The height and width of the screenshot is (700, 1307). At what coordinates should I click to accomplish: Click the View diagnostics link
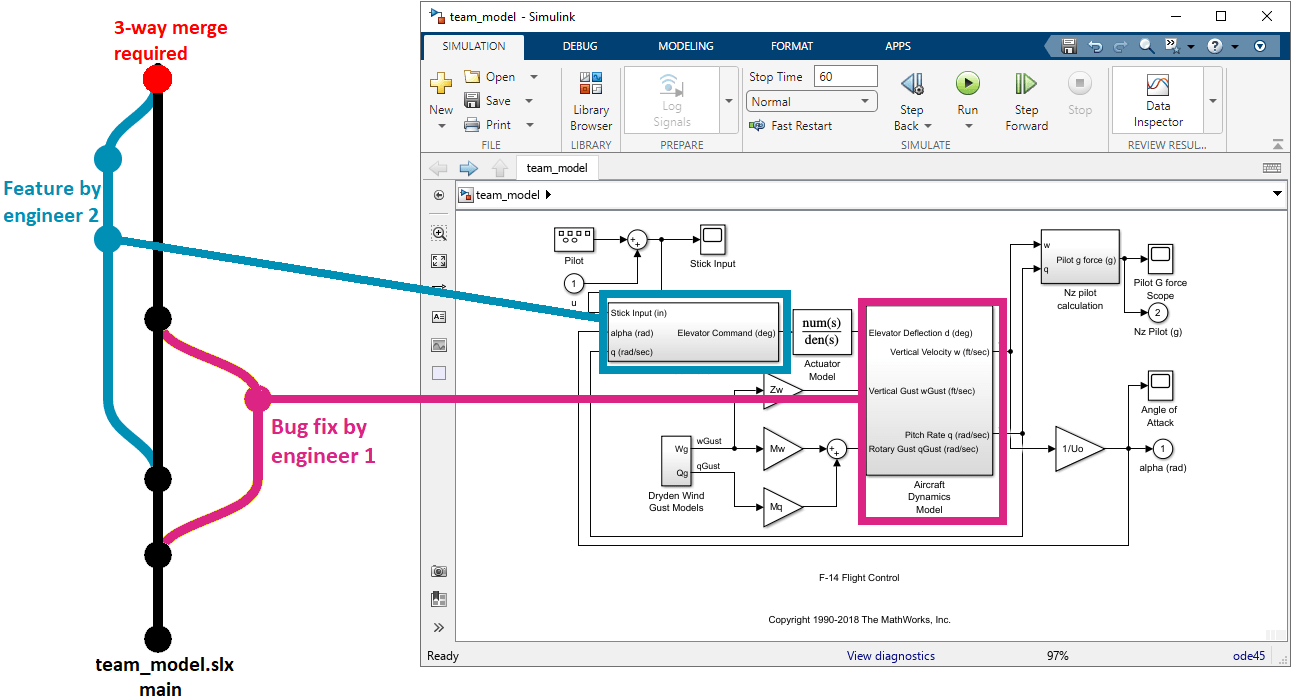[x=890, y=656]
